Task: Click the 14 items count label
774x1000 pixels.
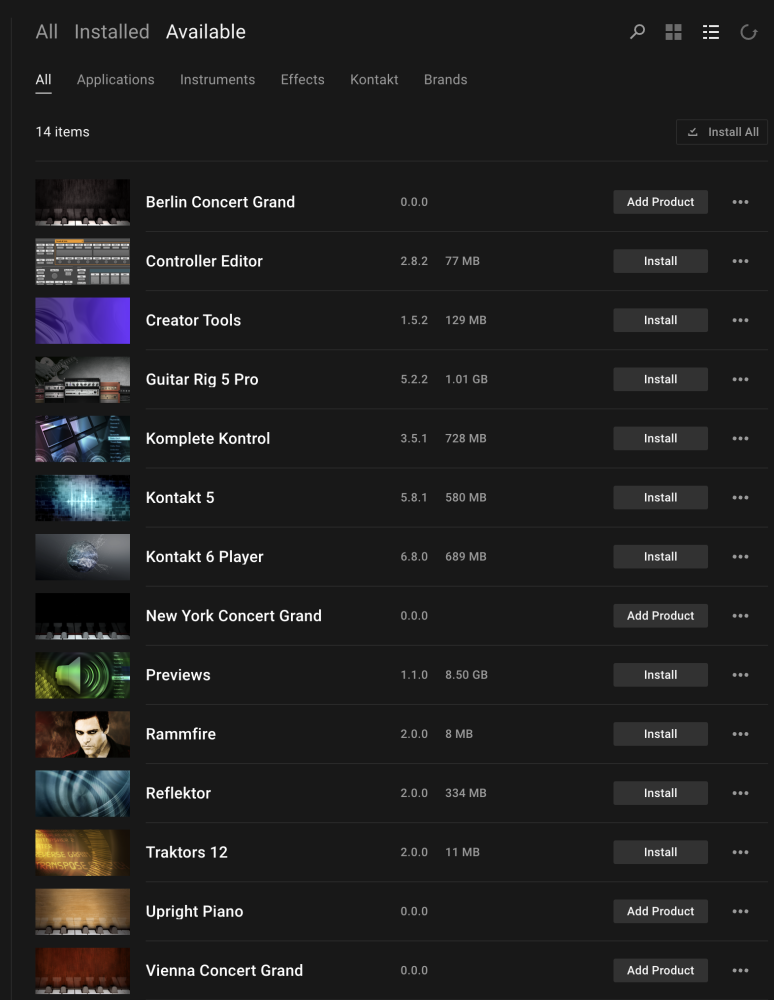Action: coord(62,132)
